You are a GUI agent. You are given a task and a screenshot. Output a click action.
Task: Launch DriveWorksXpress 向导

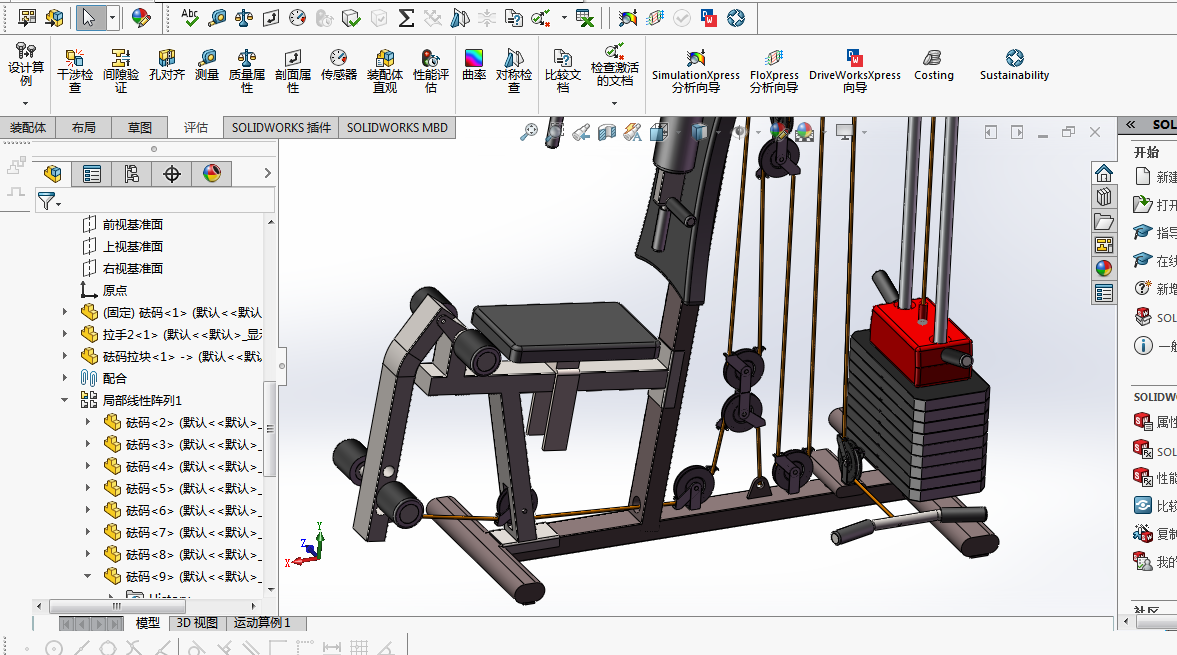point(855,71)
